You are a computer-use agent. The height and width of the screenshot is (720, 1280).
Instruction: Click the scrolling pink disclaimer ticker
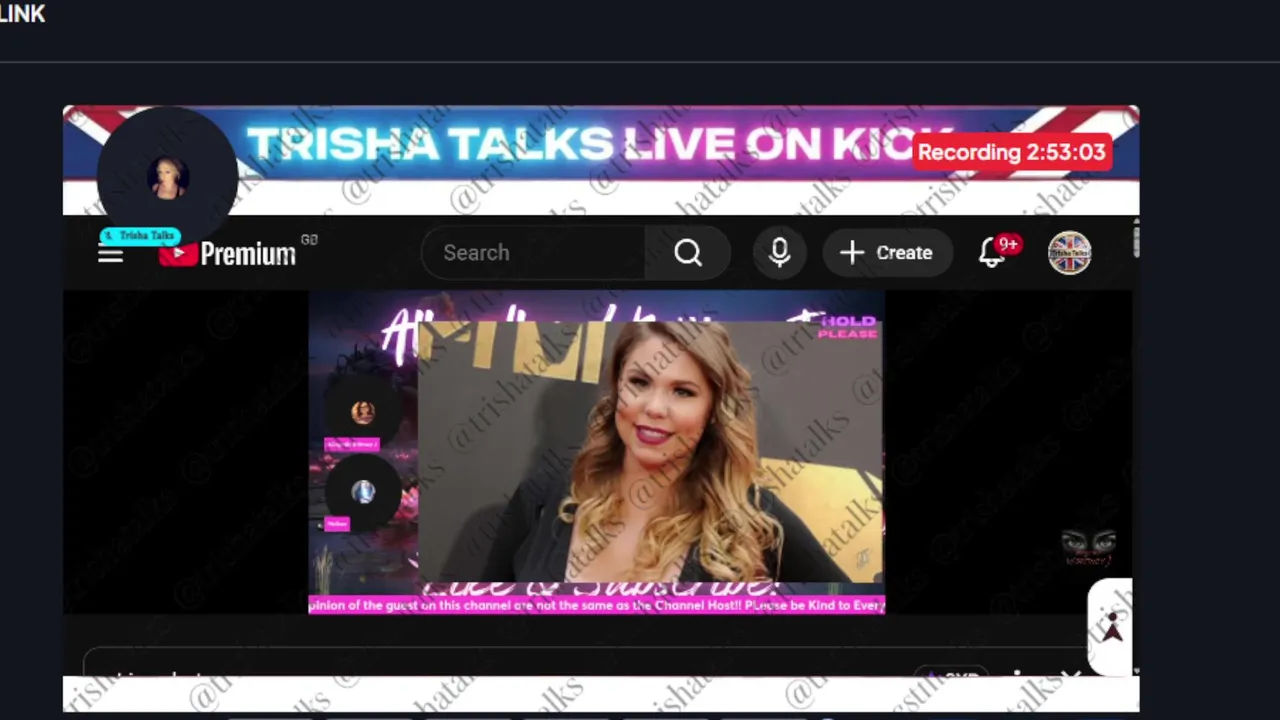pyautogui.click(x=597, y=605)
